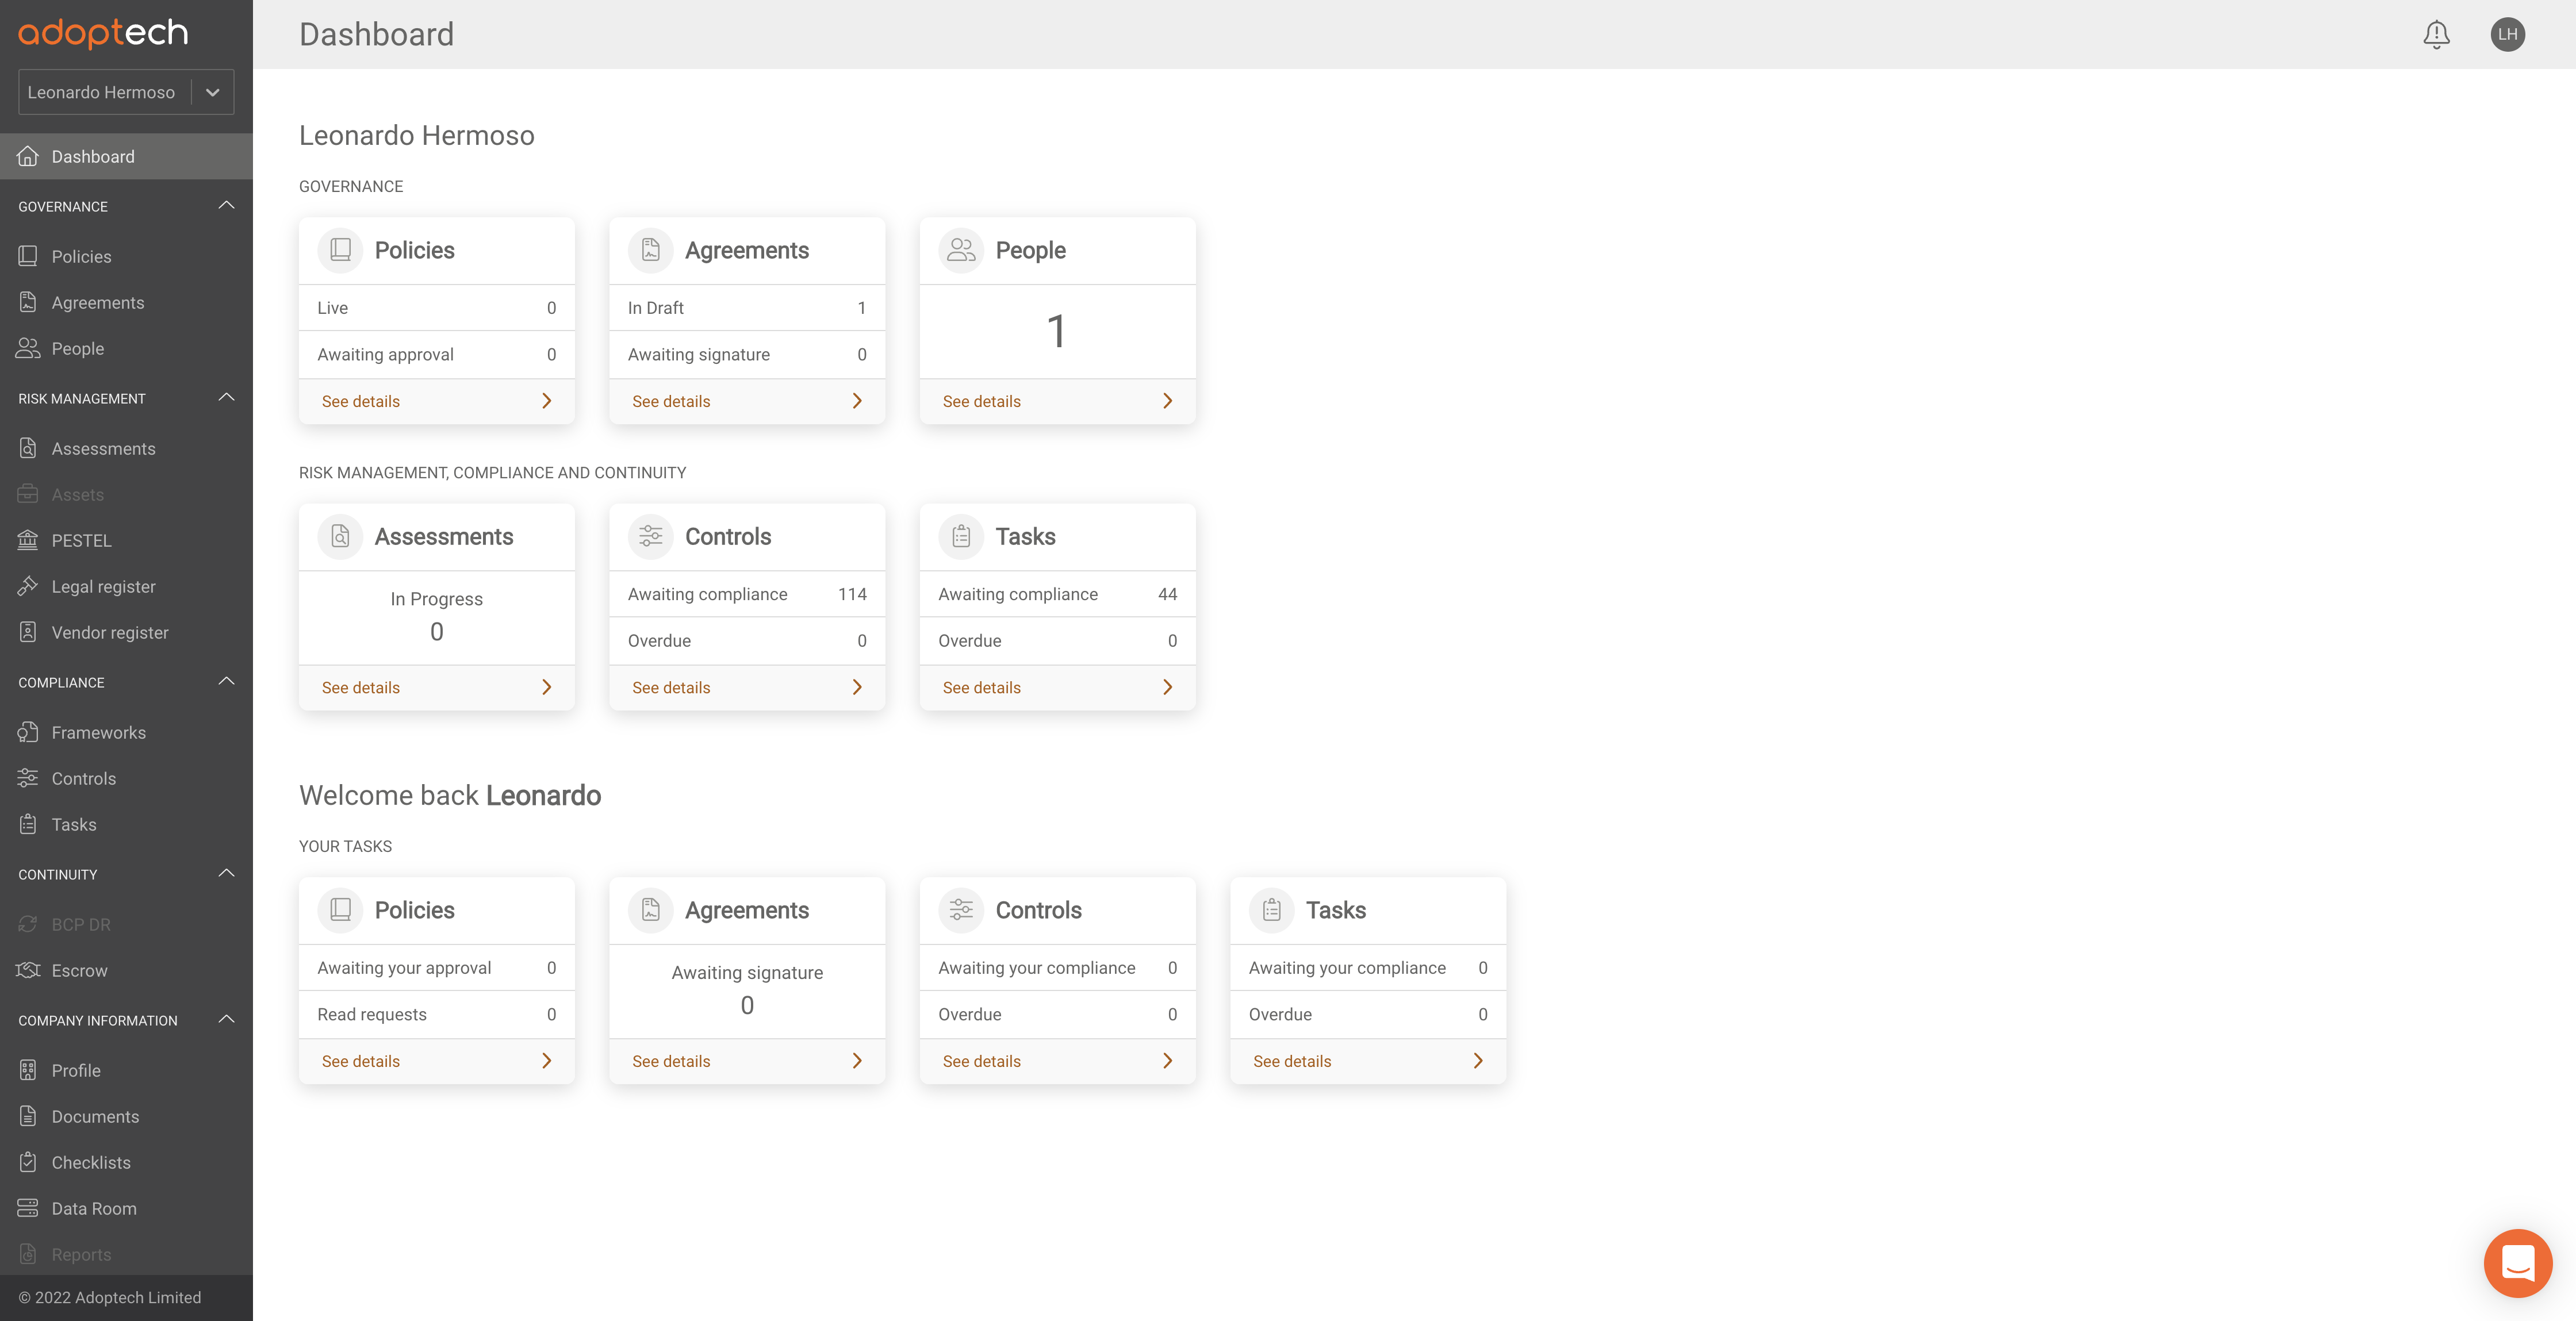Select the Controls sidebar icon
The image size is (2576, 1321).
click(x=28, y=778)
